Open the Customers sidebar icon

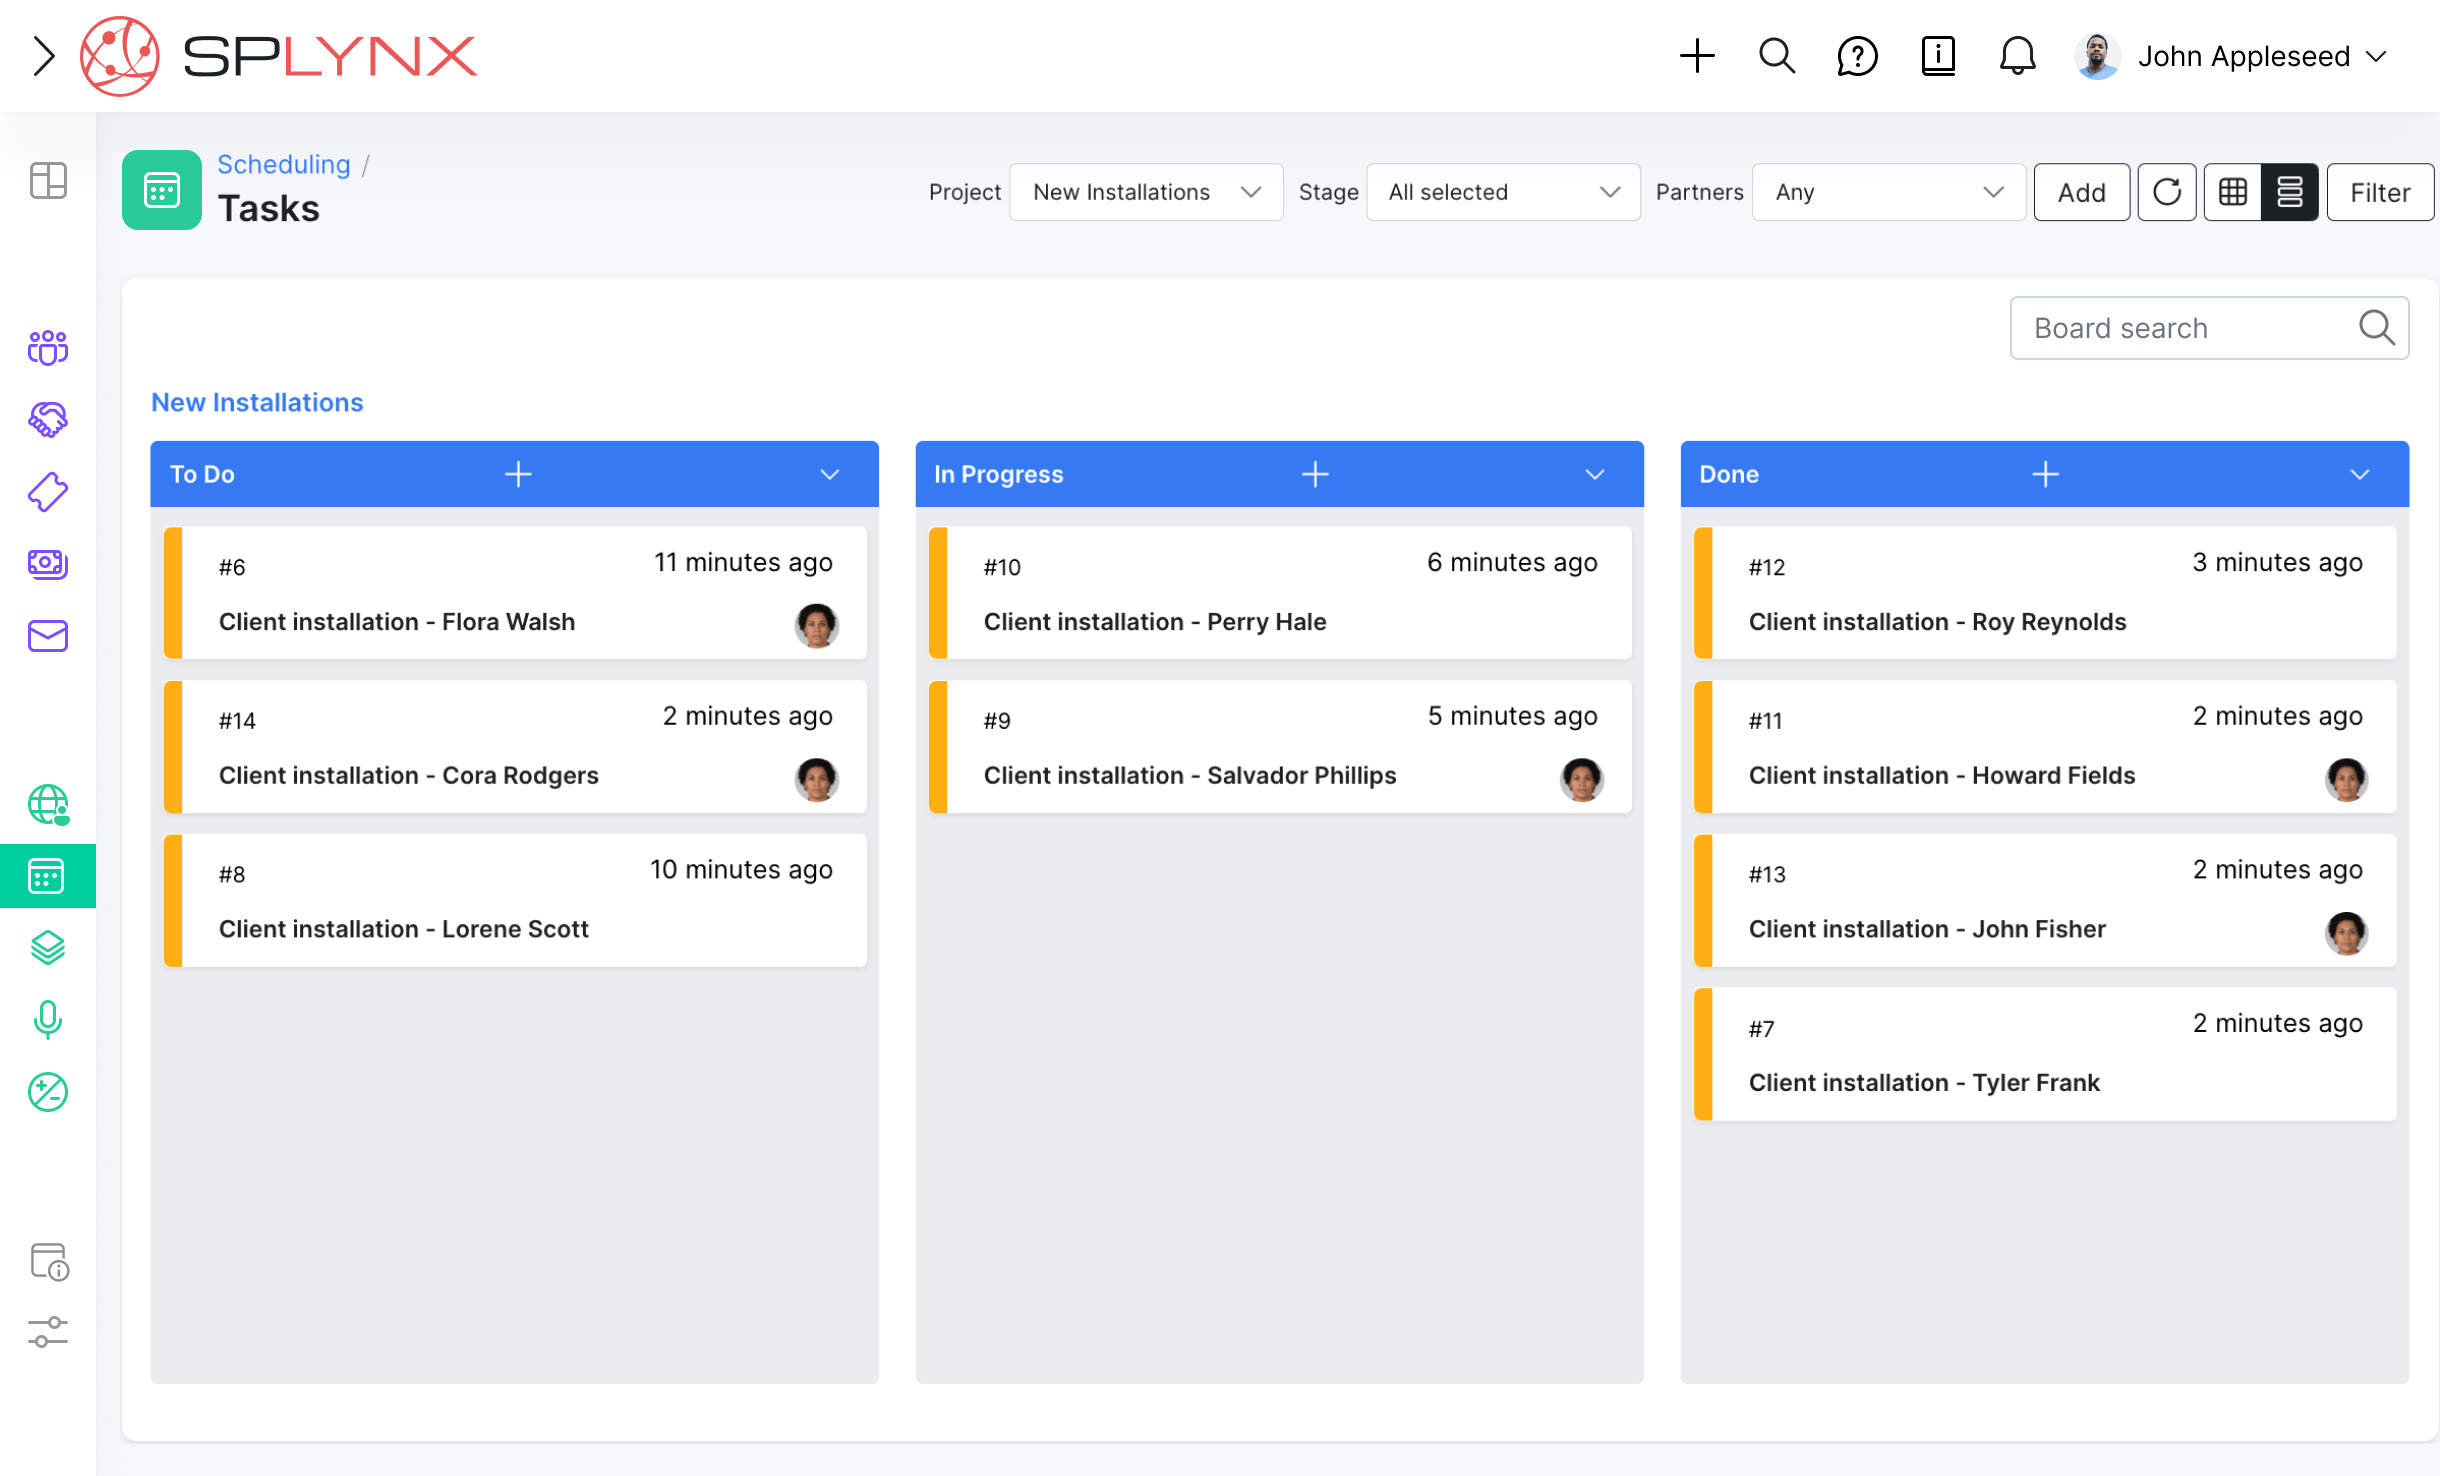[47, 348]
